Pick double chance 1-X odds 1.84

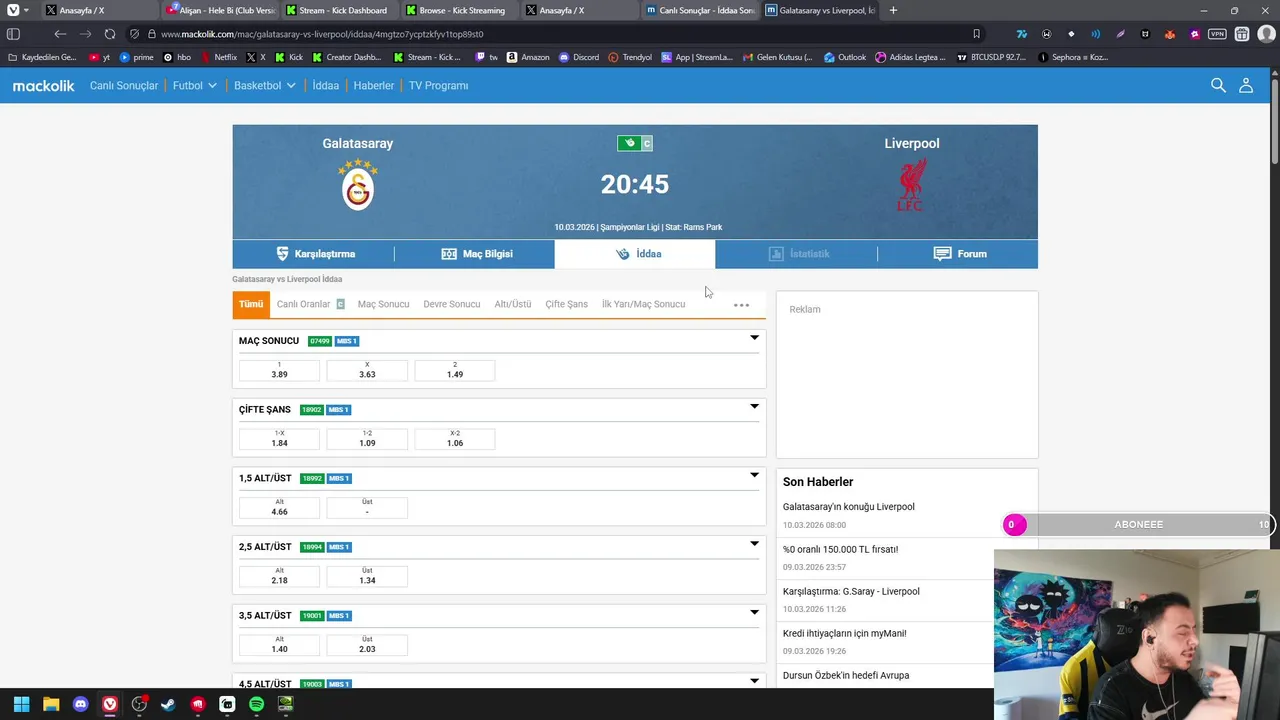[279, 438]
